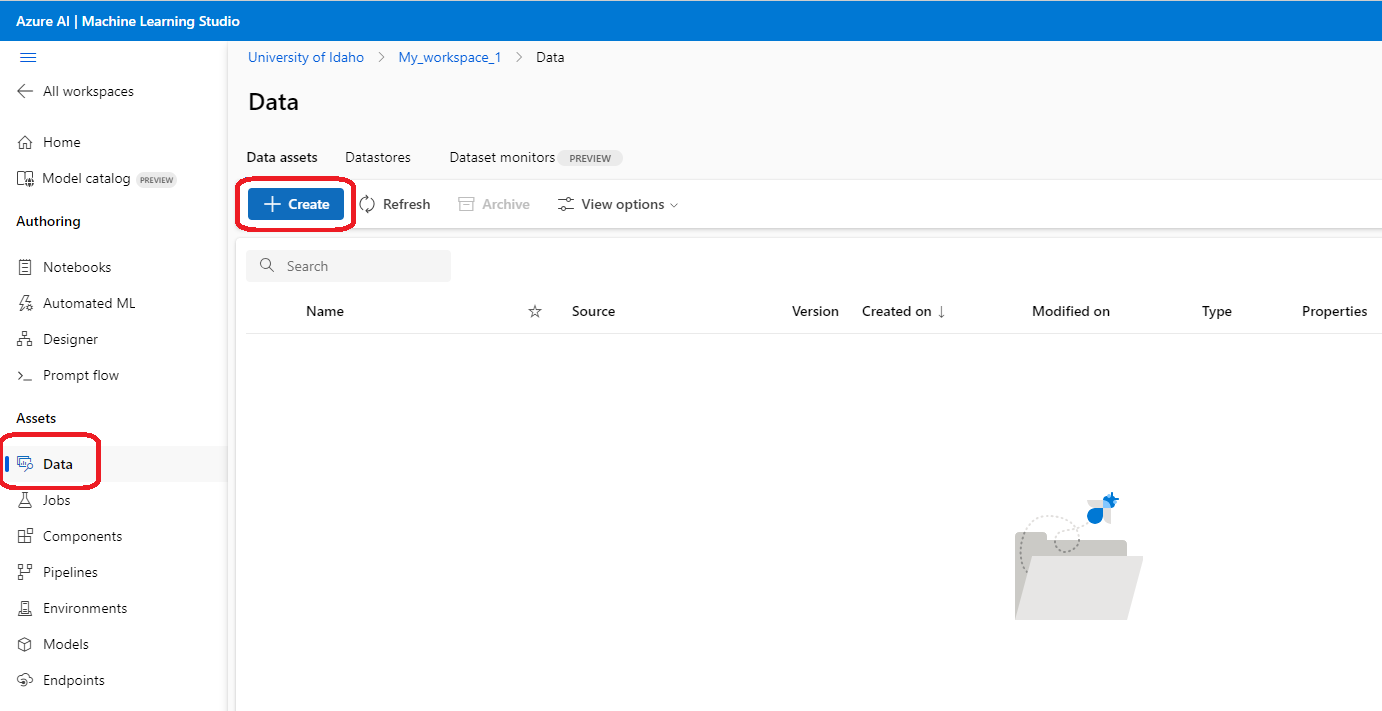Switch to the Datastores tab
The height and width of the screenshot is (711, 1382).
click(x=378, y=157)
